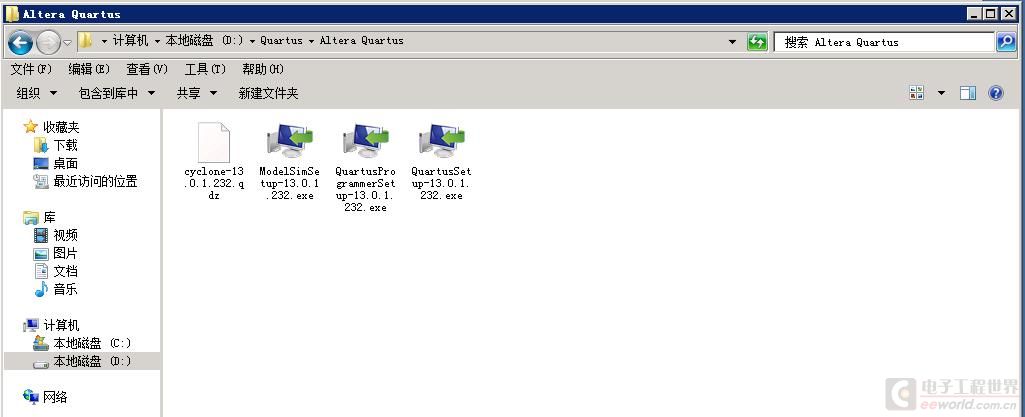Select Quartus in the address breadcrumb
Image resolution: width=1025 pixels, height=417 pixels.
point(281,41)
